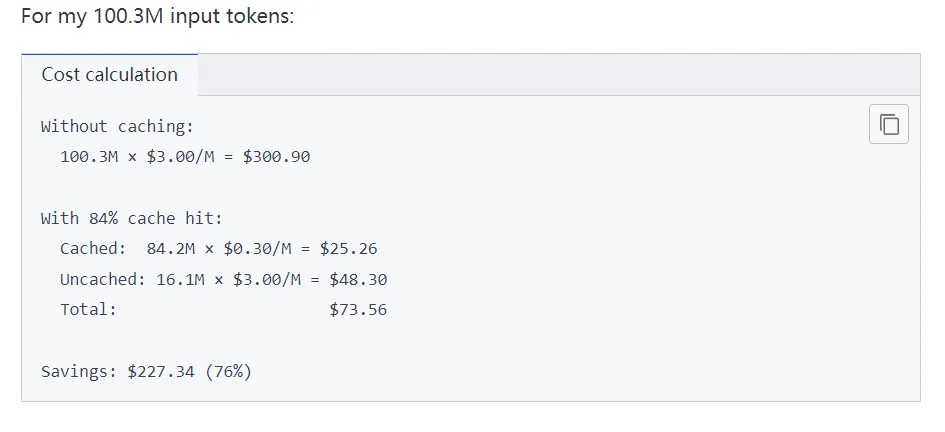Viewport: 945px width, 432px height.
Task: Click the blank line above 'With 84% cache hit'
Action: (300, 188)
